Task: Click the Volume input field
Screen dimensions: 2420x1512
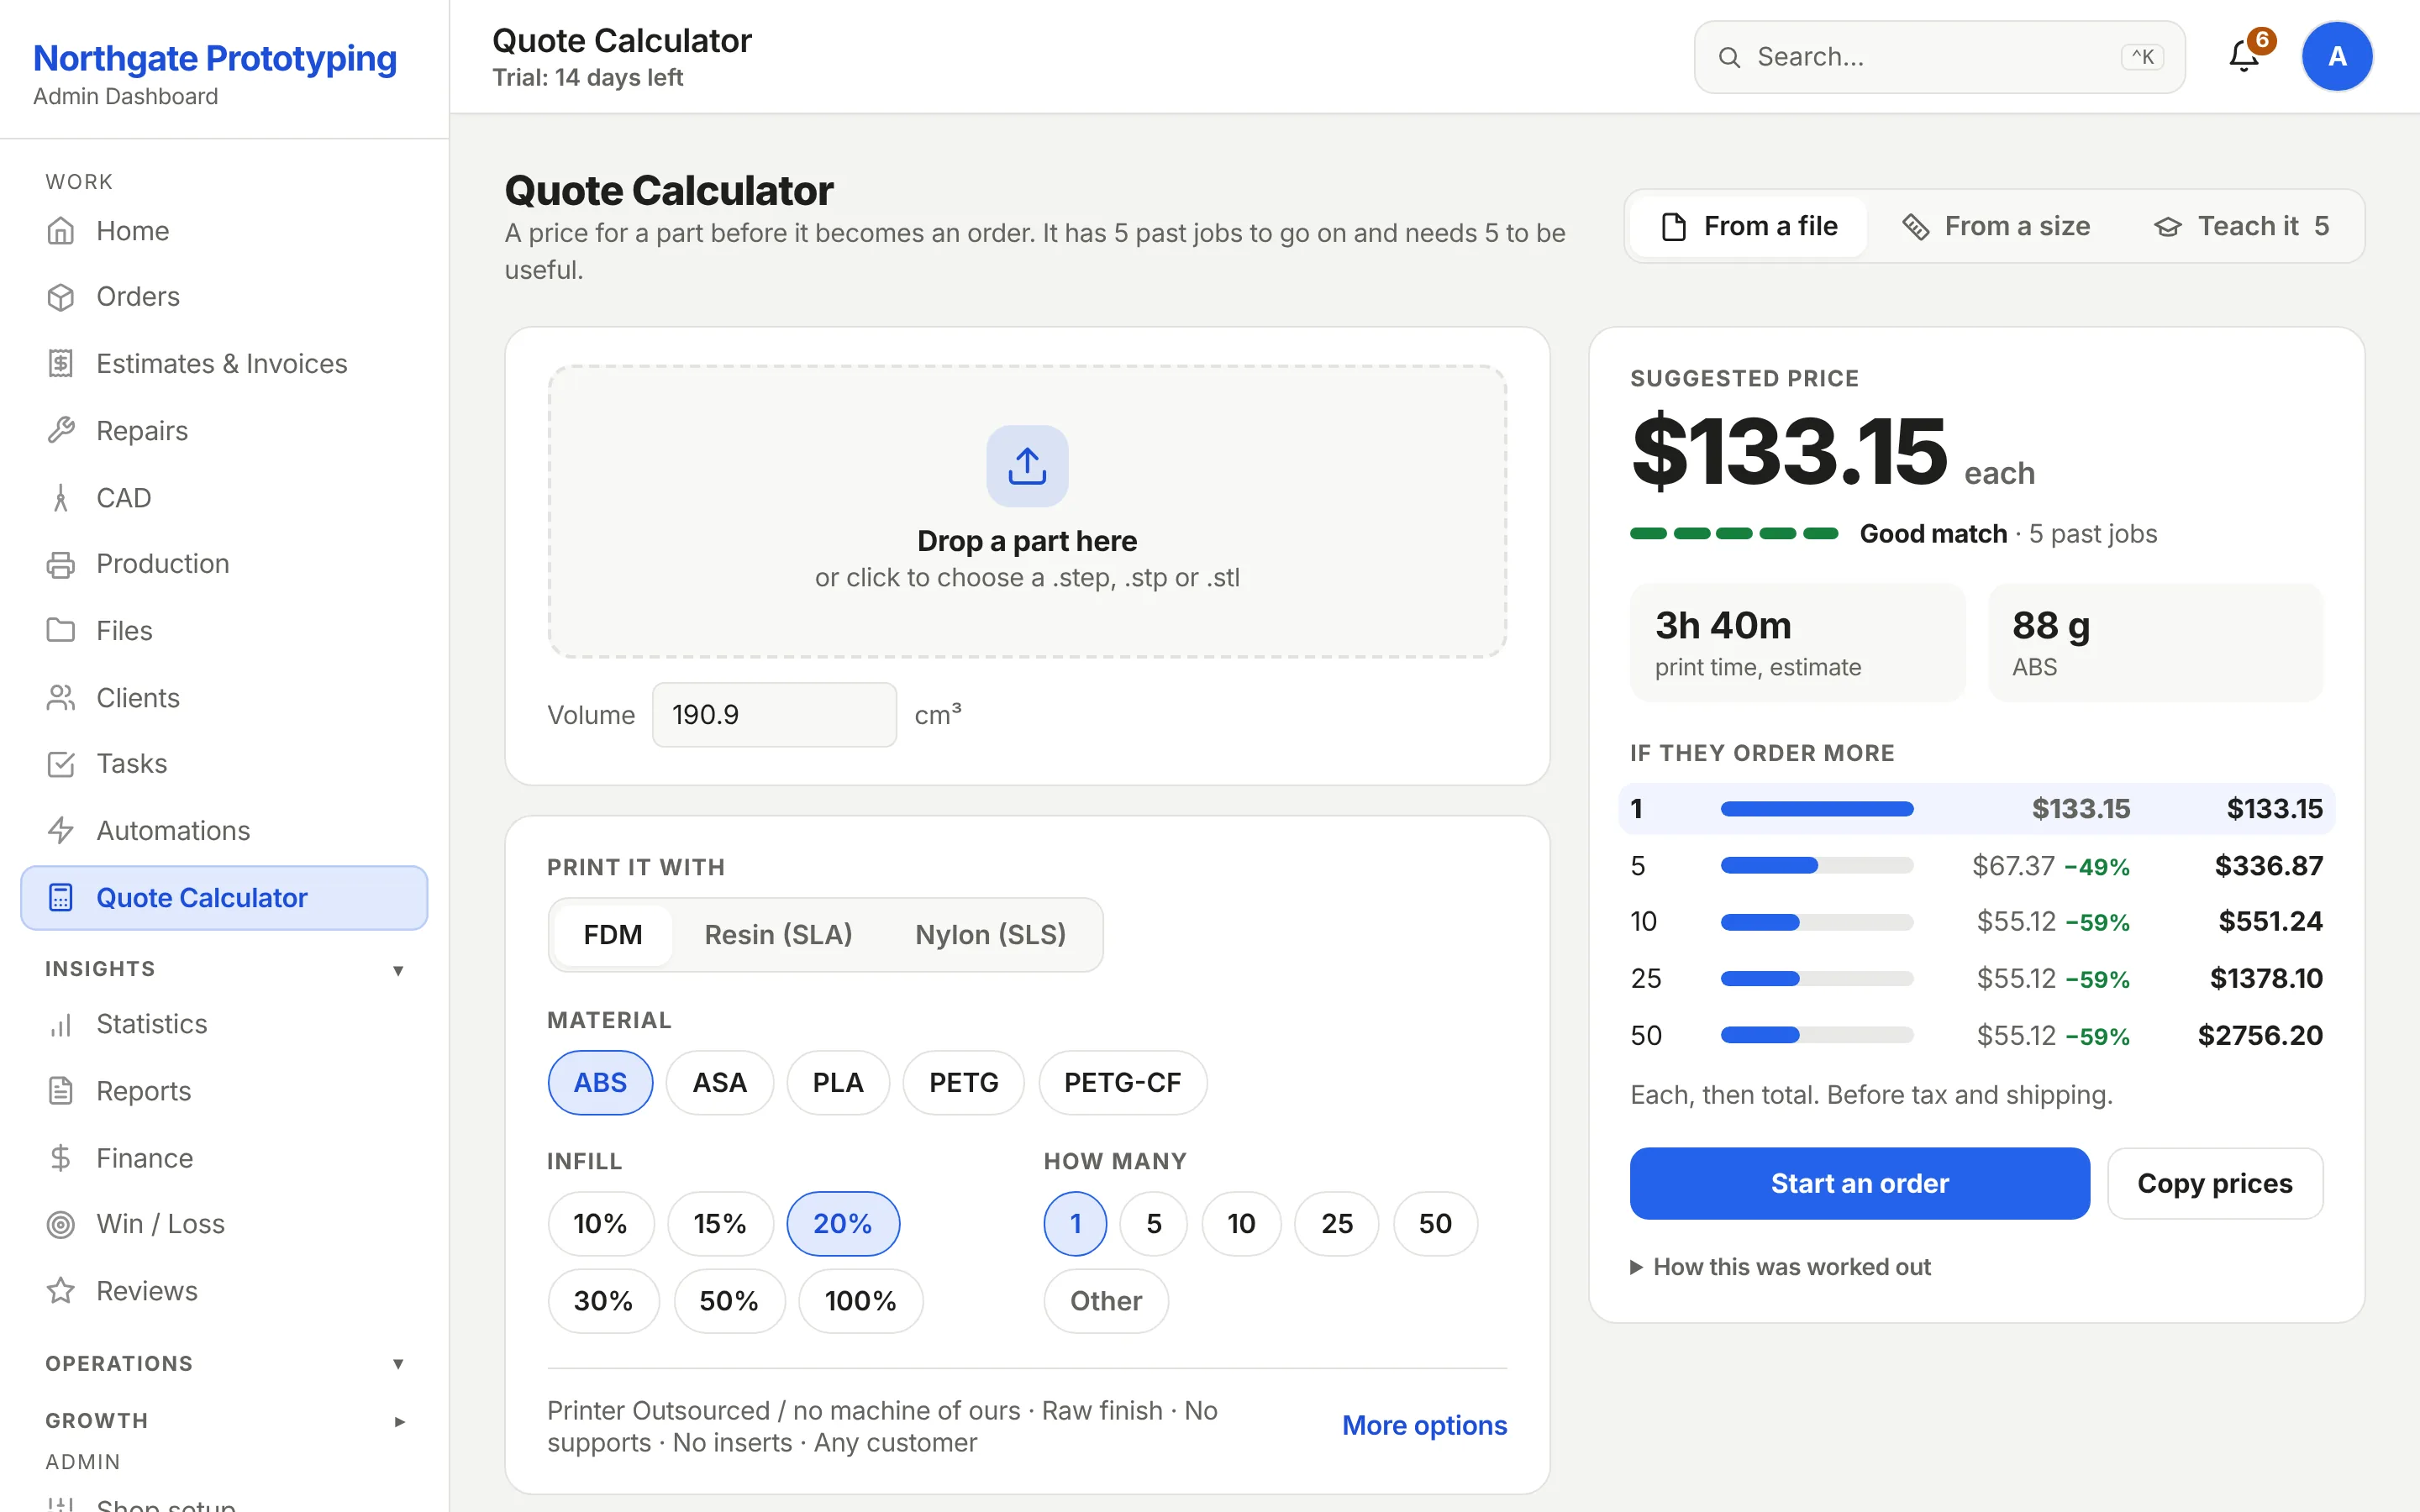Action: coord(774,715)
